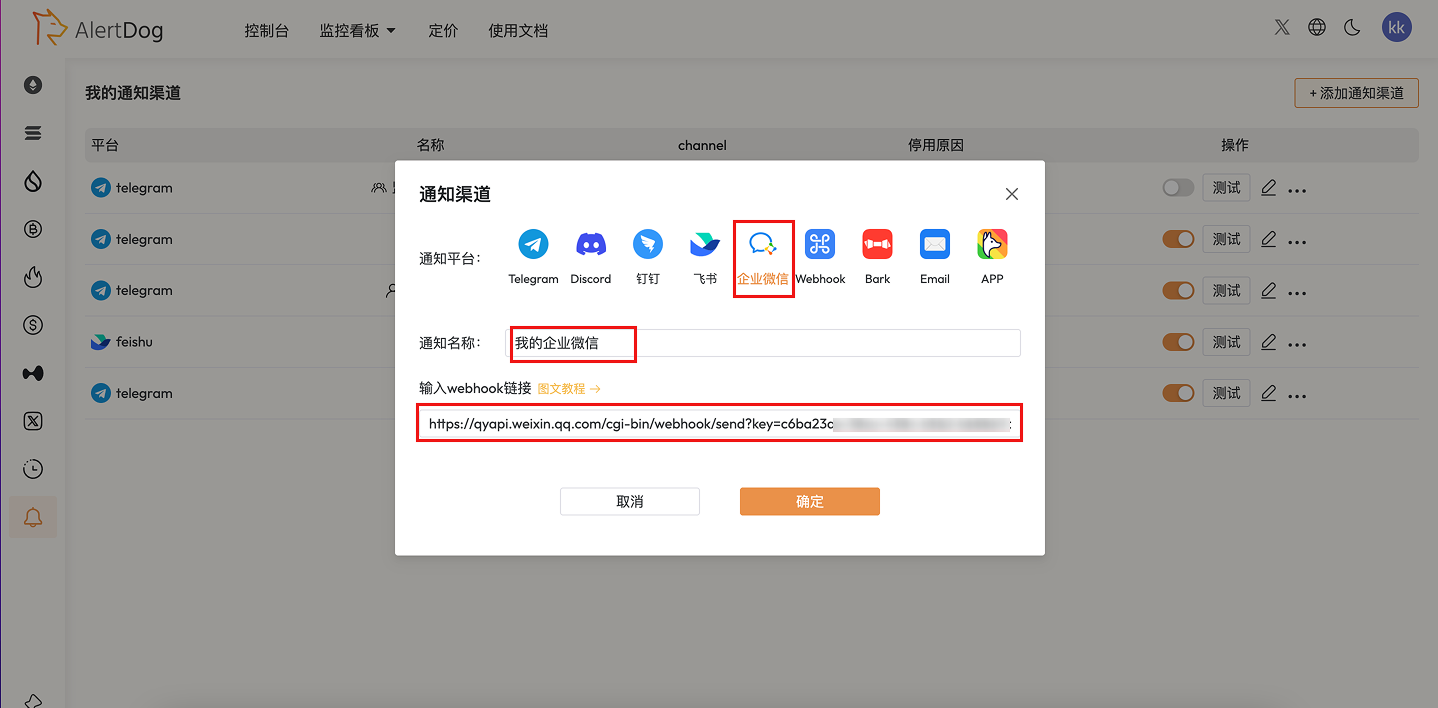1438x708 pixels.
Task: Open the 使用文档 menu item
Action: tap(518, 30)
